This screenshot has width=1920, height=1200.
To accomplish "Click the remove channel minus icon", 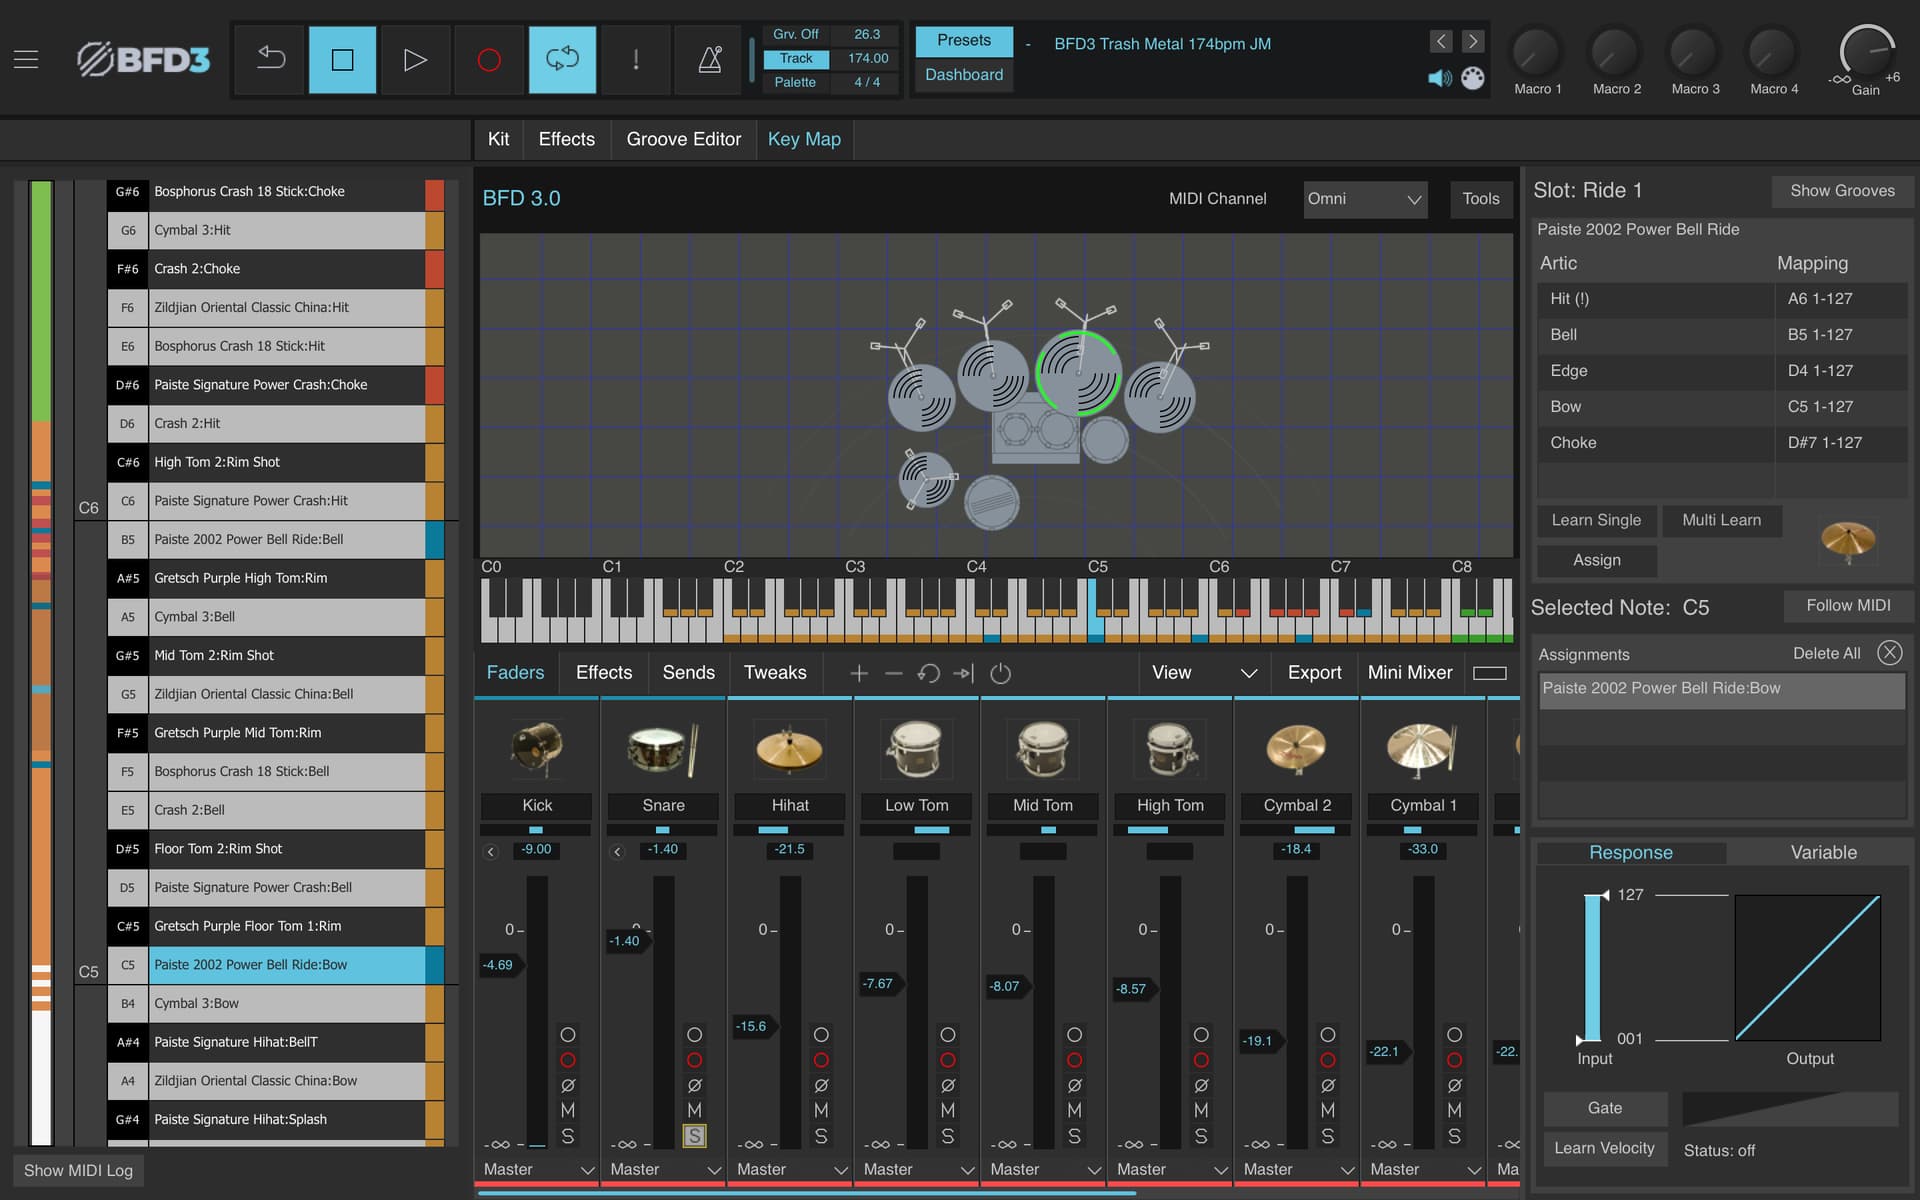I will pyautogui.click(x=894, y=674).
